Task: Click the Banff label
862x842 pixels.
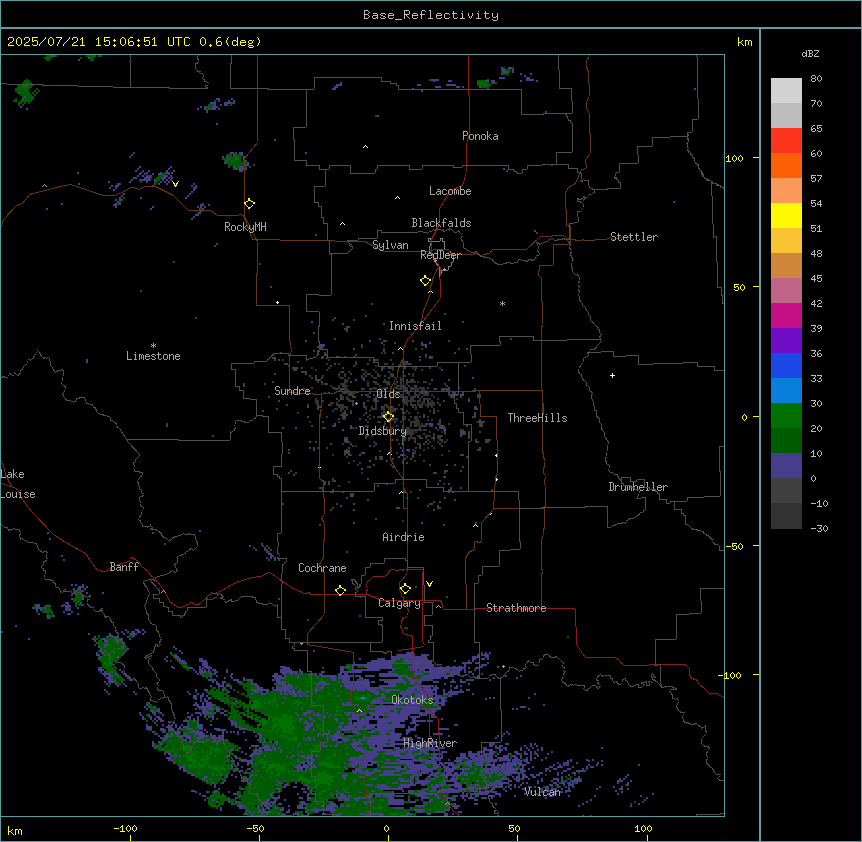Action: 124,567
